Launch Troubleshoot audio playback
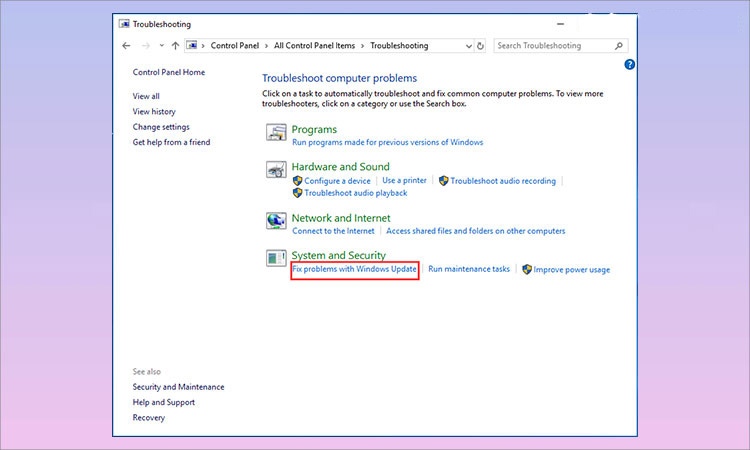Screen dimensions: 750x450 tap(356, 193)
